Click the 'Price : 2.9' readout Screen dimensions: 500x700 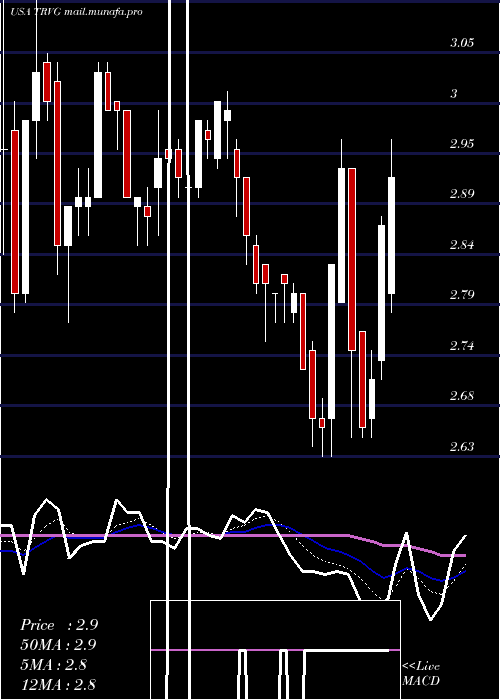pos(59,625)
